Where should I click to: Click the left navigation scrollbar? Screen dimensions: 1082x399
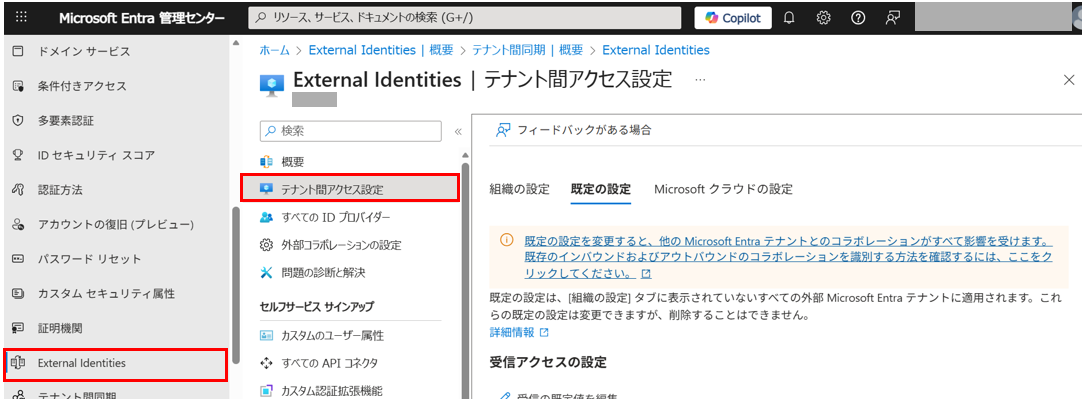click(237, 284)
